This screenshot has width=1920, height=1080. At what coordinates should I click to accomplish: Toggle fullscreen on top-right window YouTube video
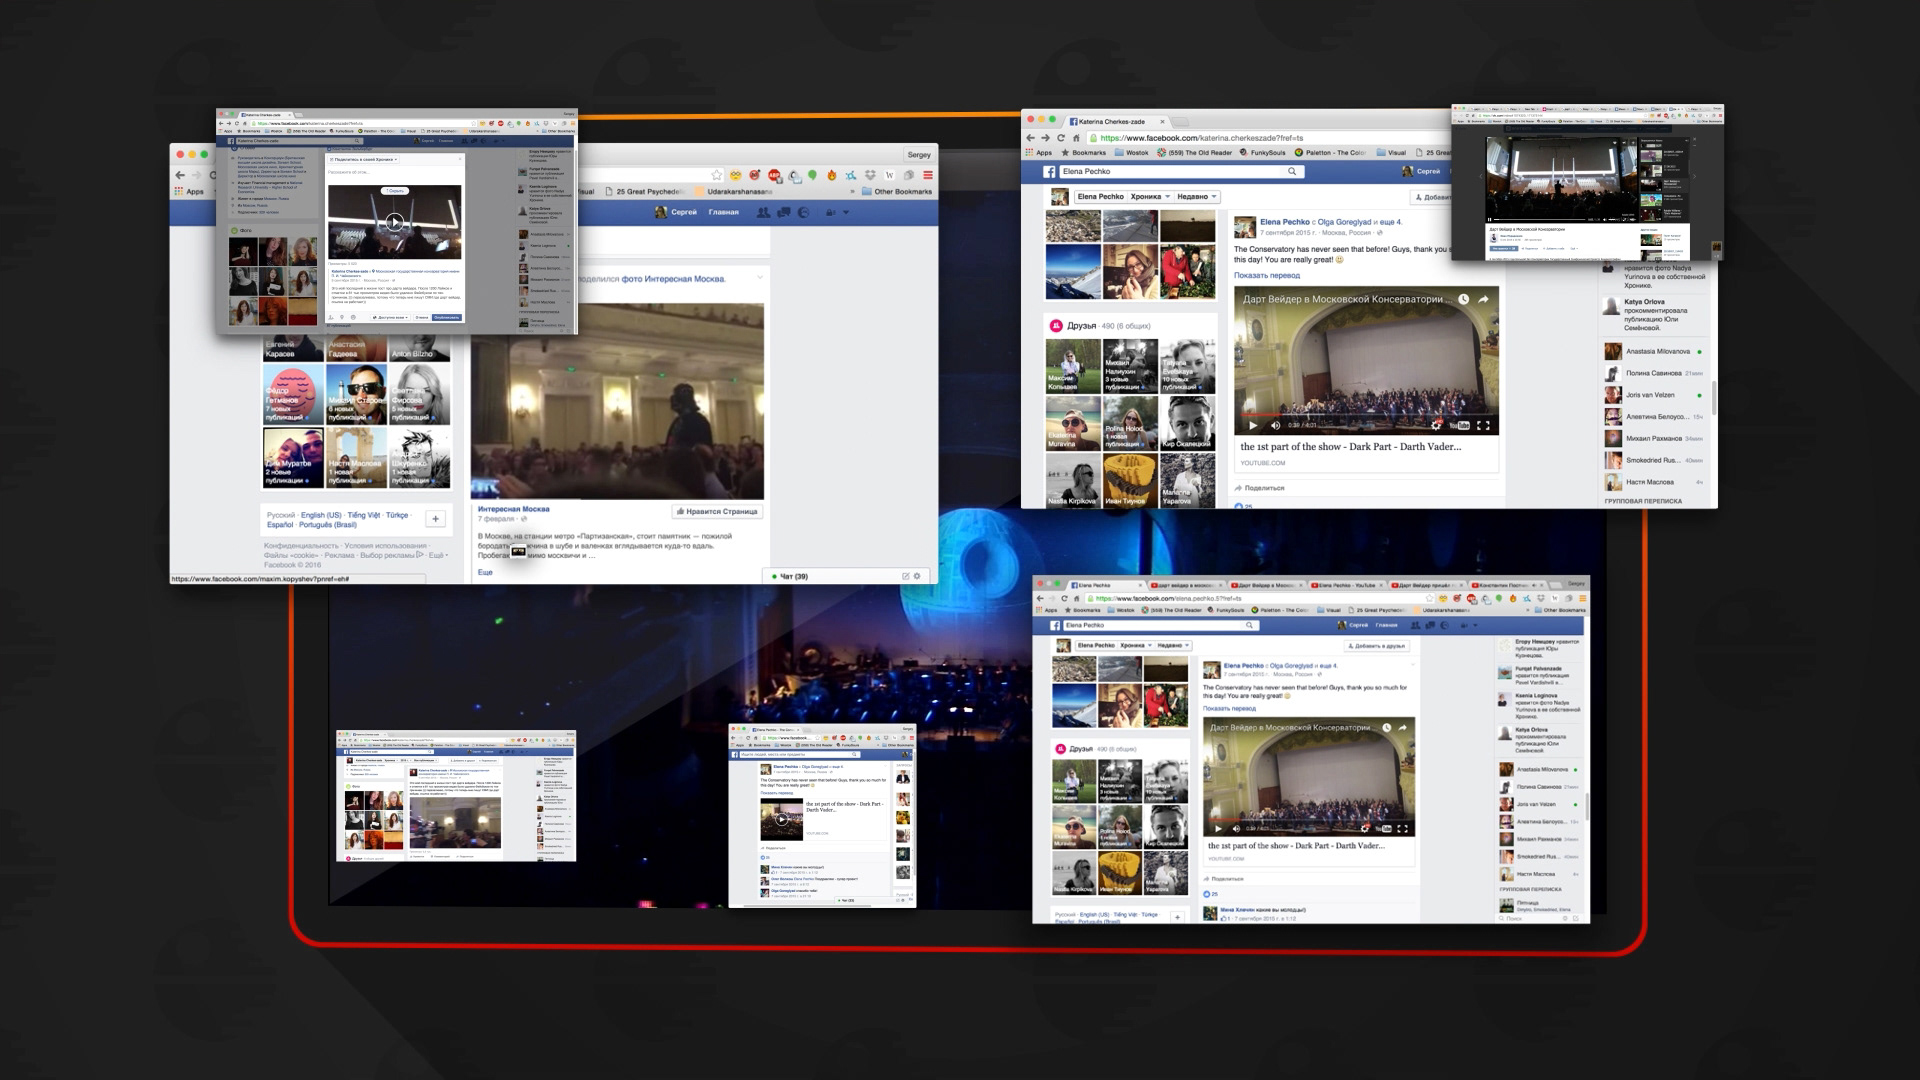1483,425
